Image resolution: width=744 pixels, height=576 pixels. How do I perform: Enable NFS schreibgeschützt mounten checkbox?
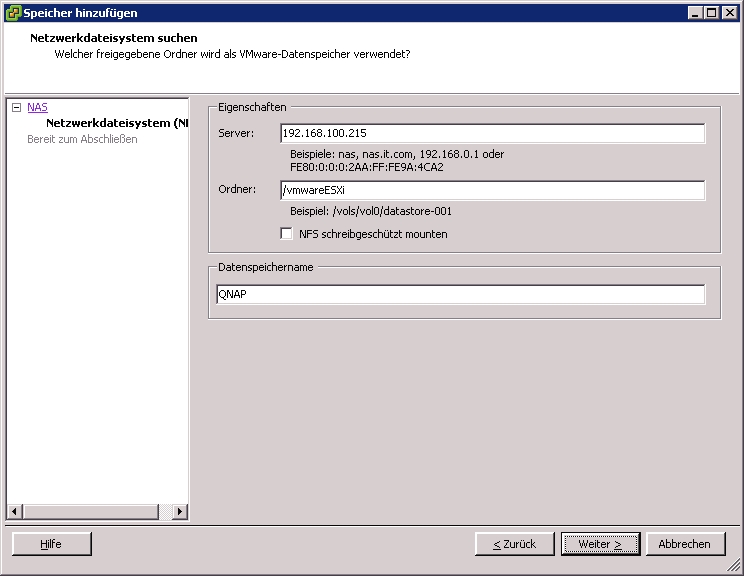point(288,234)
